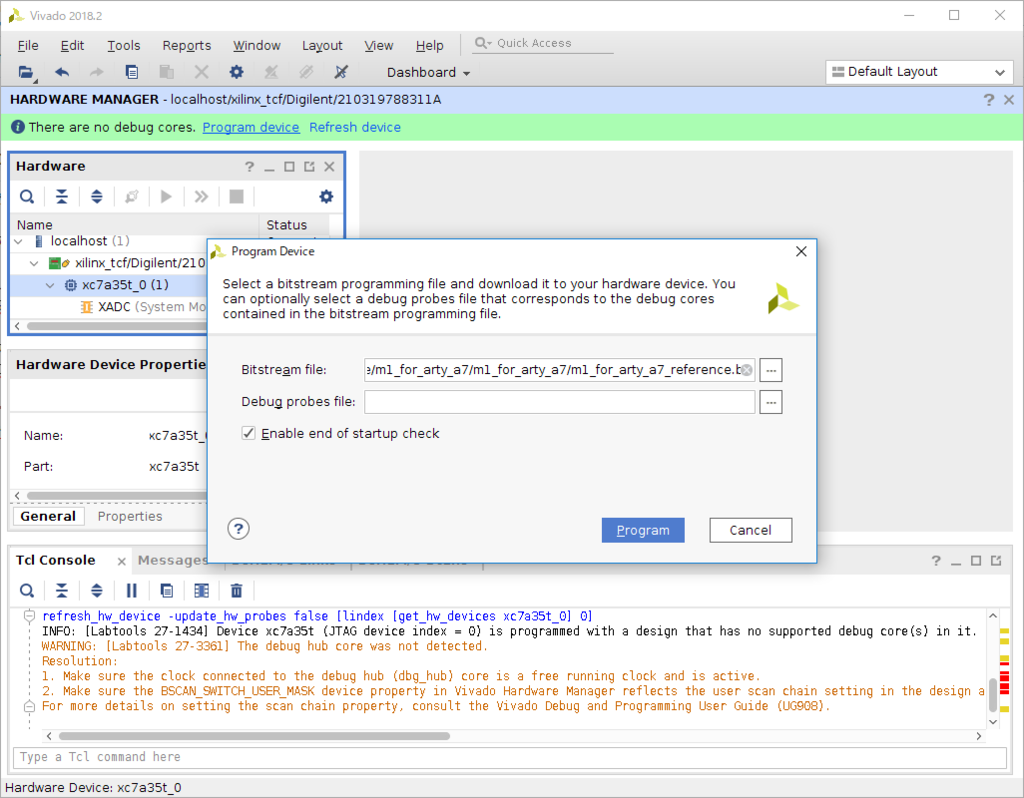
Task: Select XADC (System Monitor) tree item
Action: coord(144,307)
